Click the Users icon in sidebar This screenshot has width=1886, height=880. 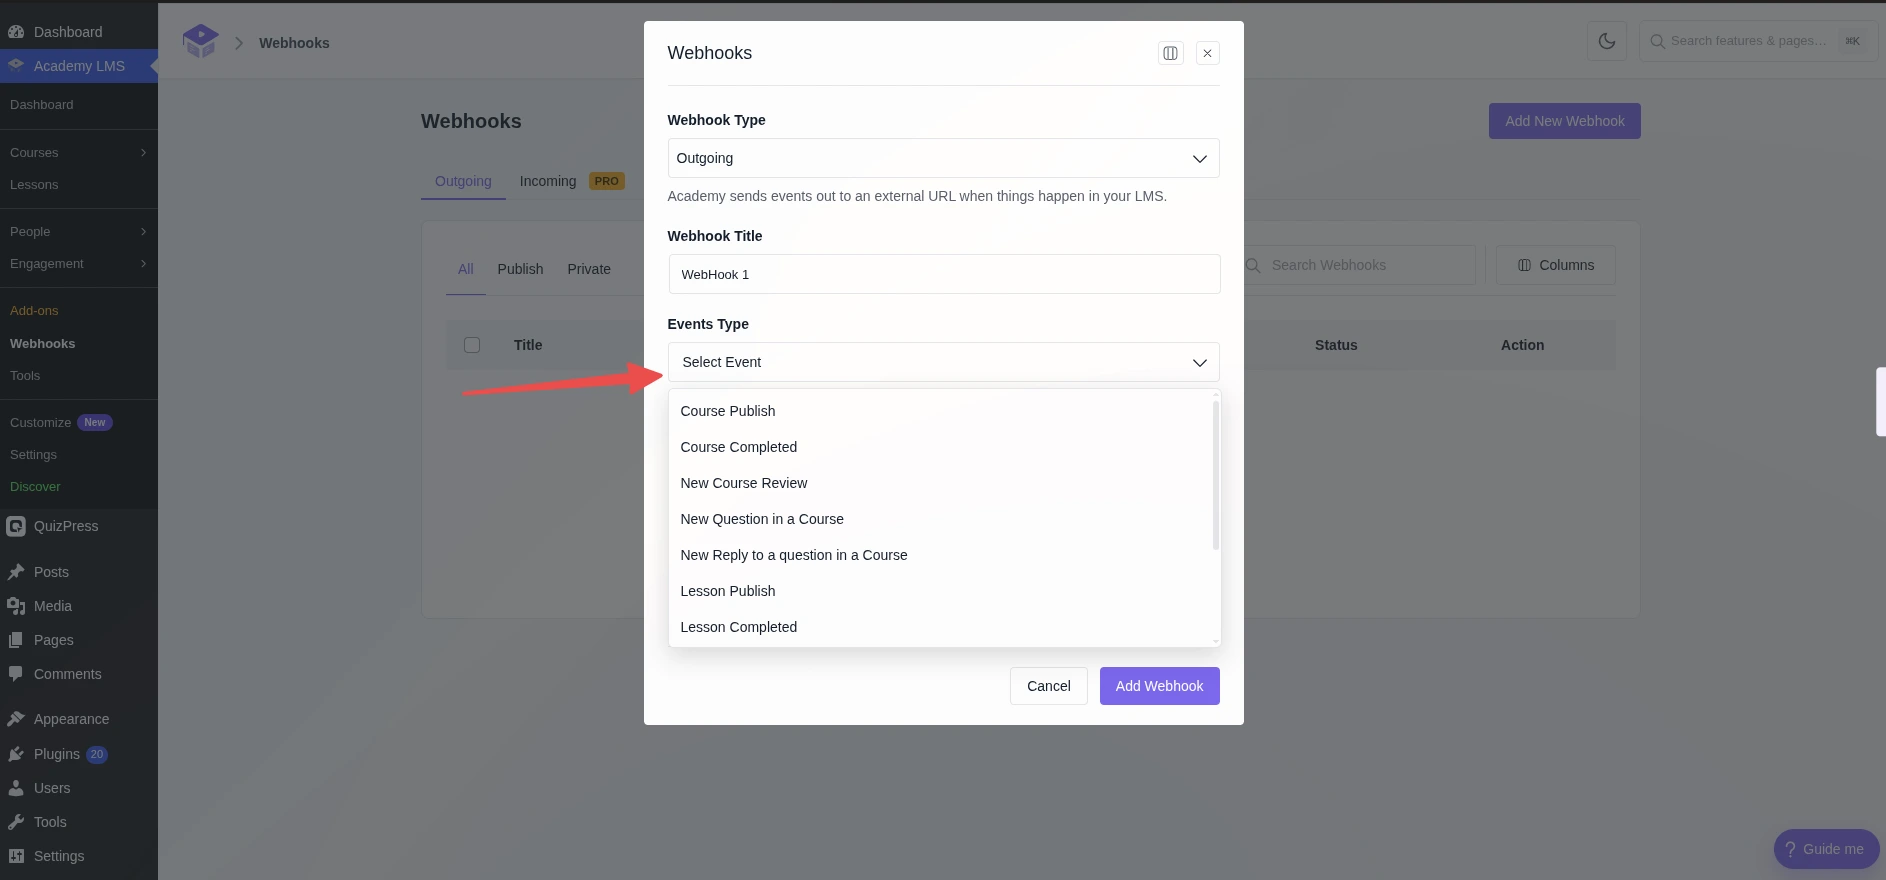coord(16,788)
